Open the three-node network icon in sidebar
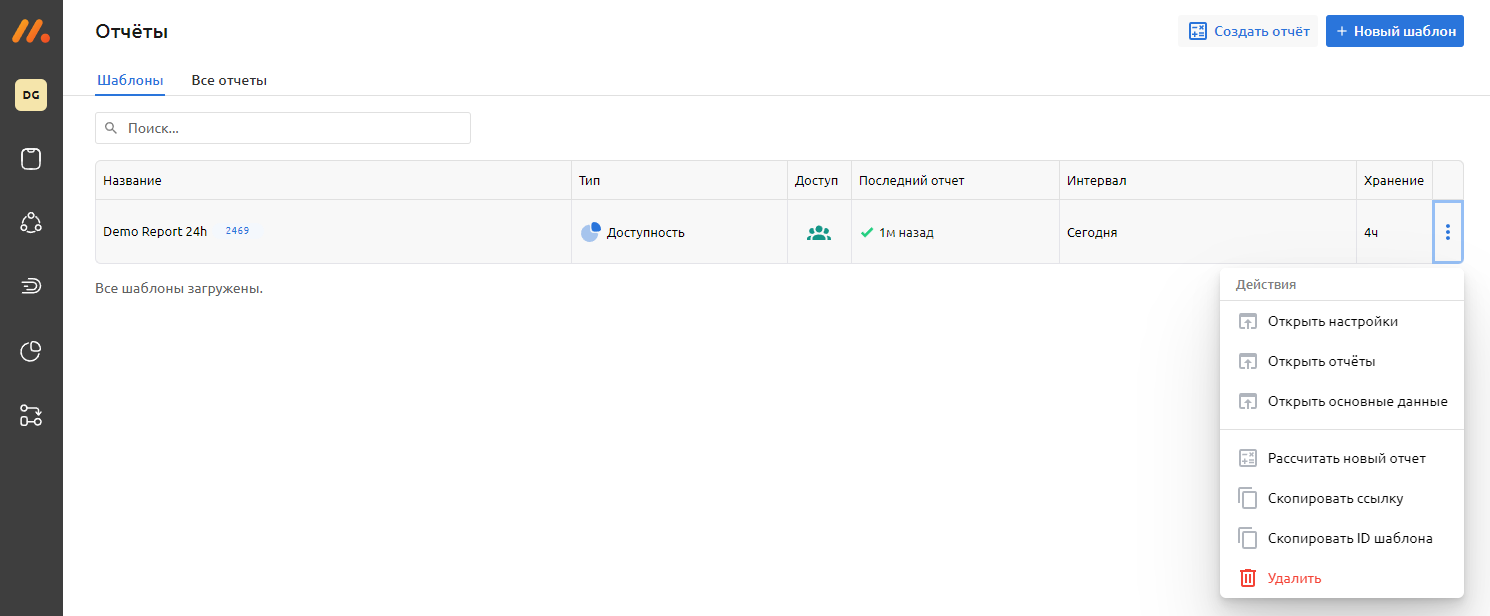The width and height of the screenshot is (1490, 616). pos(31,223)
